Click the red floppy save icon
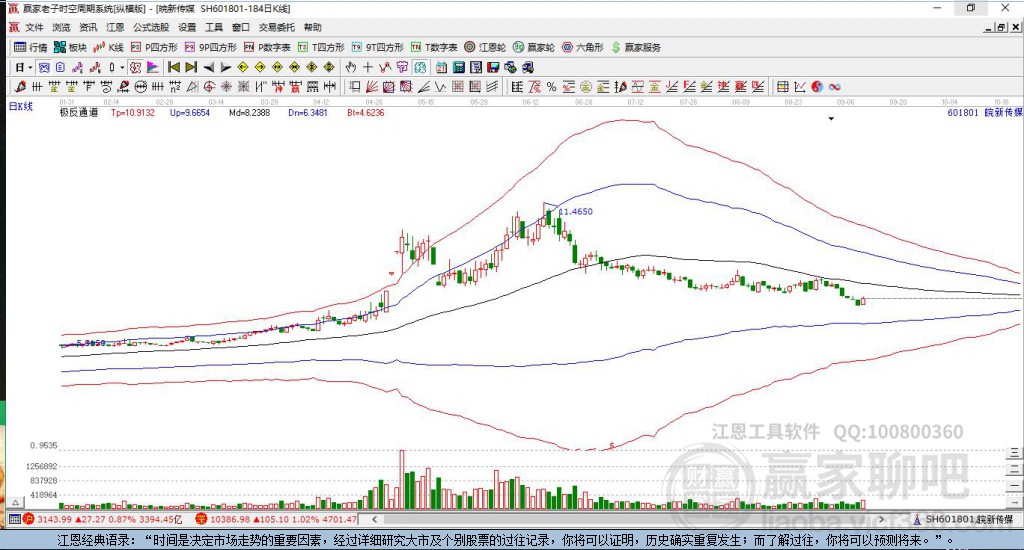1024x550 pixels. point(493,67)
